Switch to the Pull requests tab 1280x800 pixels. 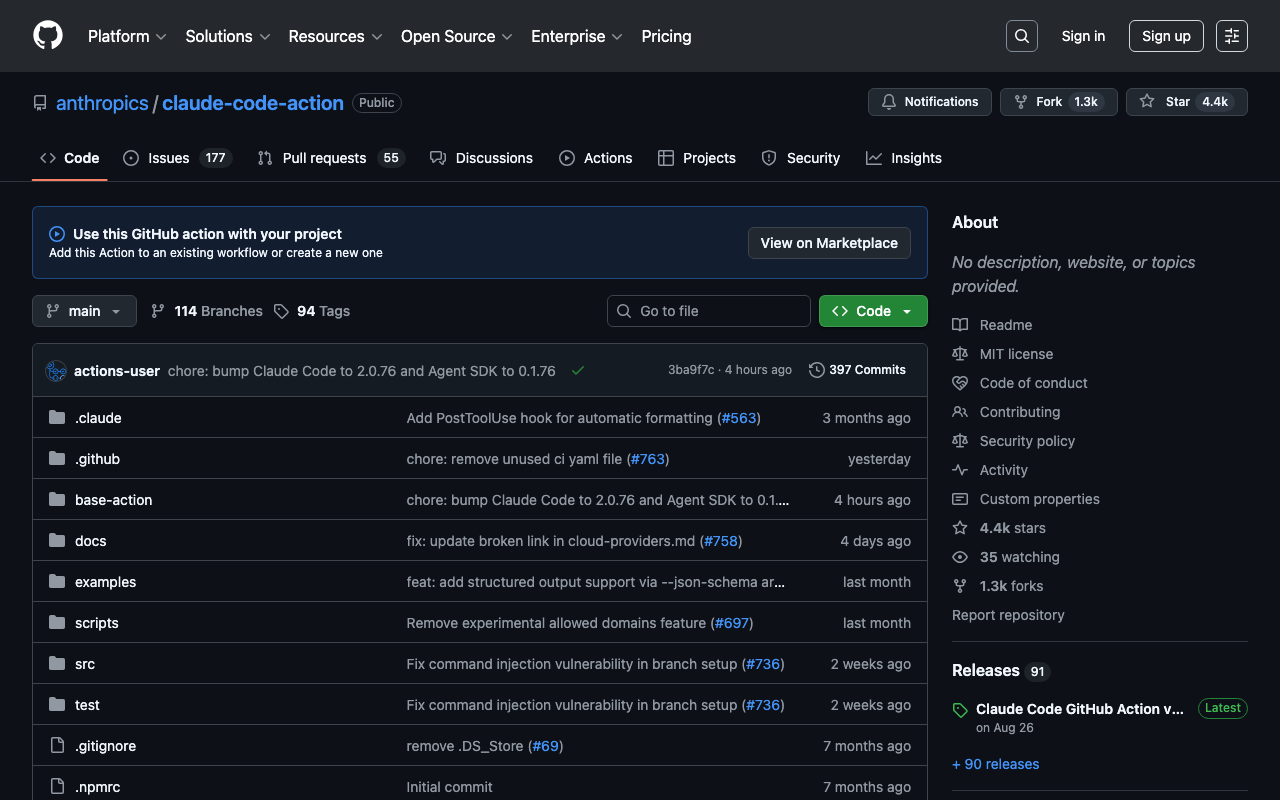[330, 158]
